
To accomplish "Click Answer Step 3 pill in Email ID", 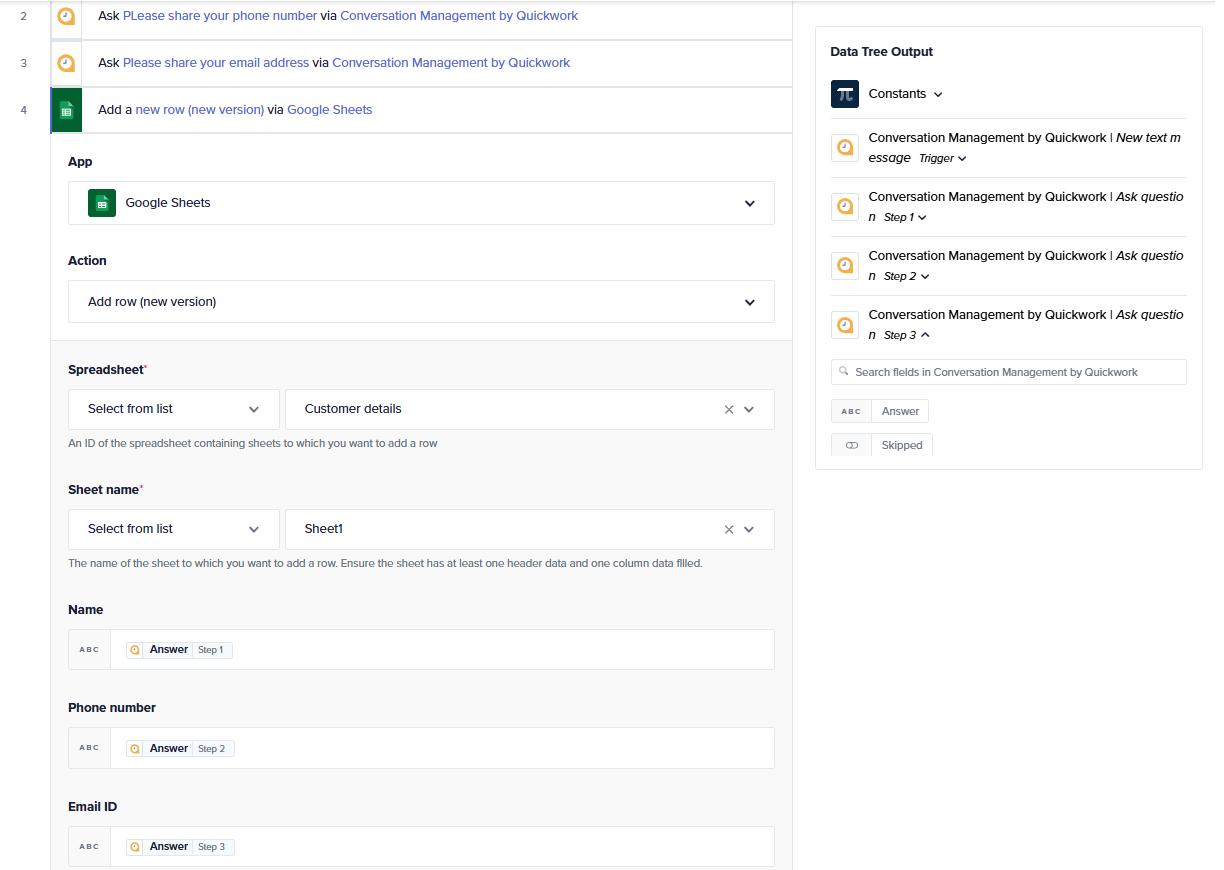I will click(x=180, y=846).
